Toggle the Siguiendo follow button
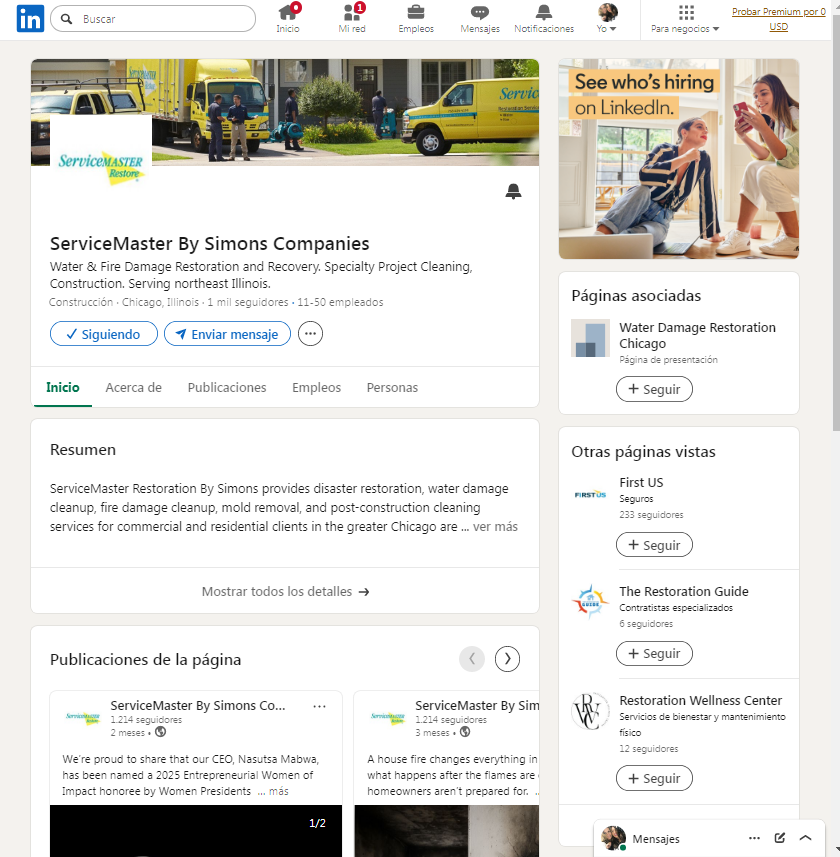Viewport: 840px width, 857px height. (104, 334)
